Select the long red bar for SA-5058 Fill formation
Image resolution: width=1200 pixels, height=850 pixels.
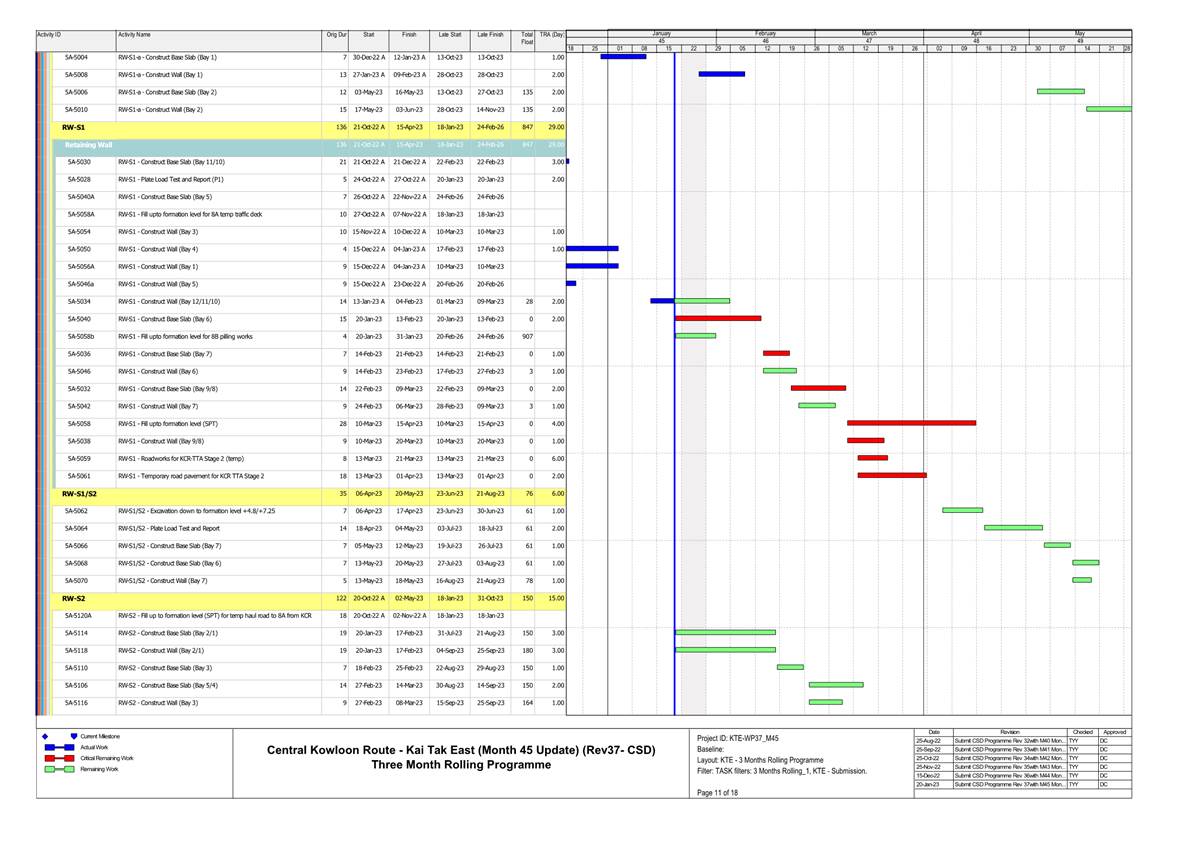911,423
